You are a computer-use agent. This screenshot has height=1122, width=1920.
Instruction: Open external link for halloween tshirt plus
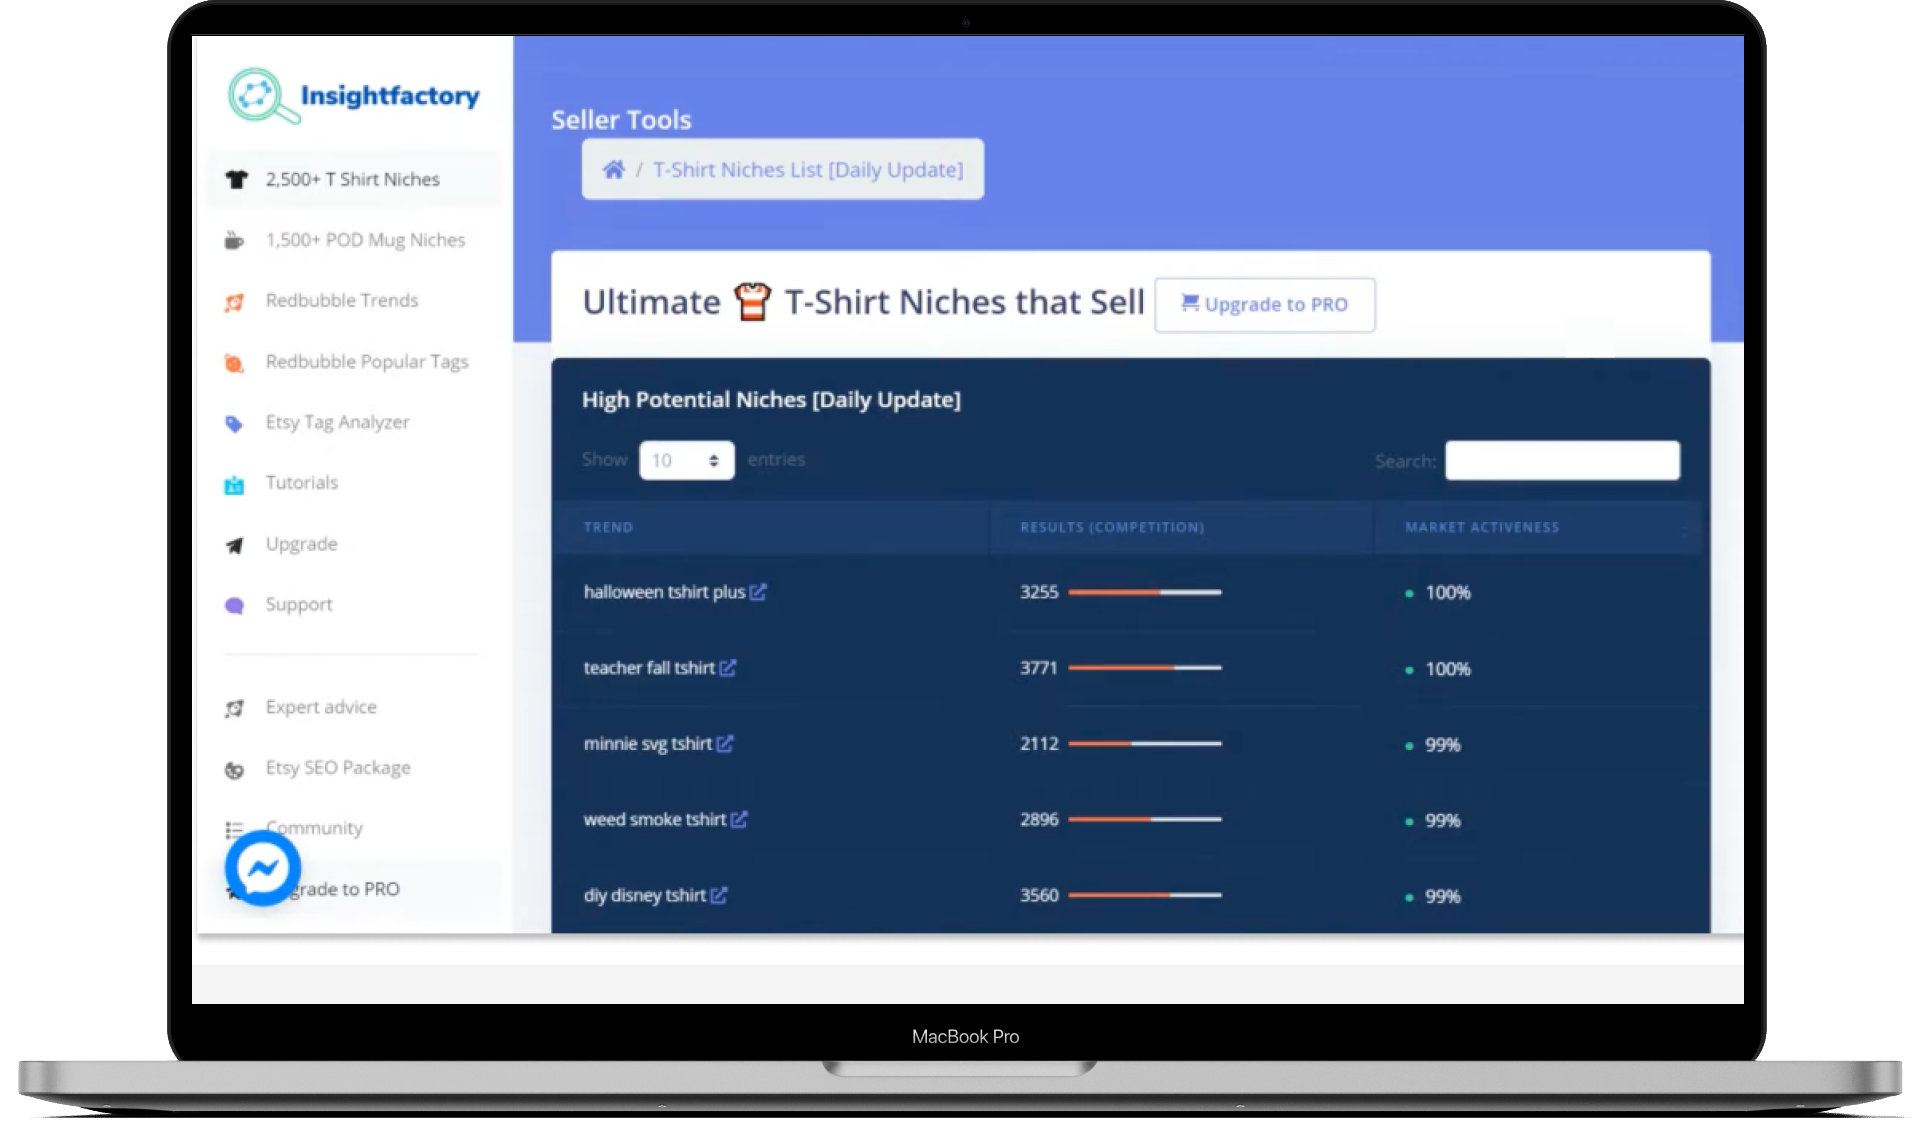click(758, 592)
